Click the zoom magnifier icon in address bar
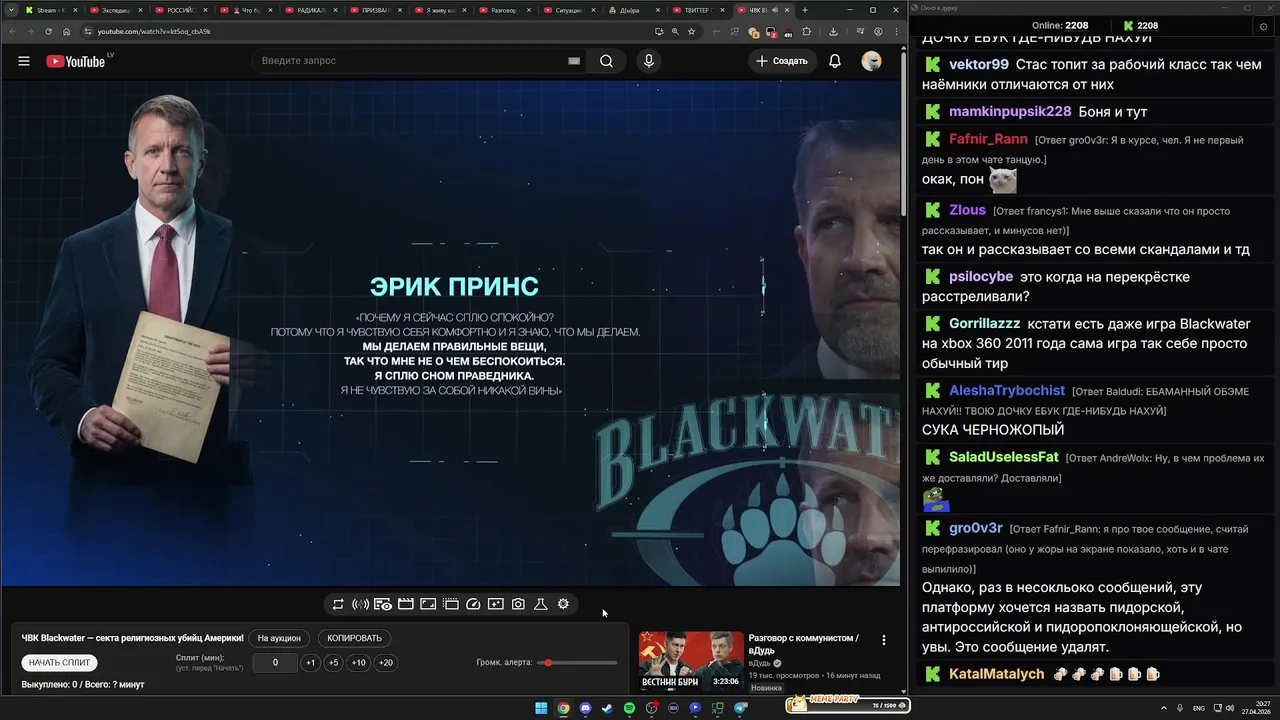The width and height of the screenshot is (1280, 720). click(x=675, y=31)
